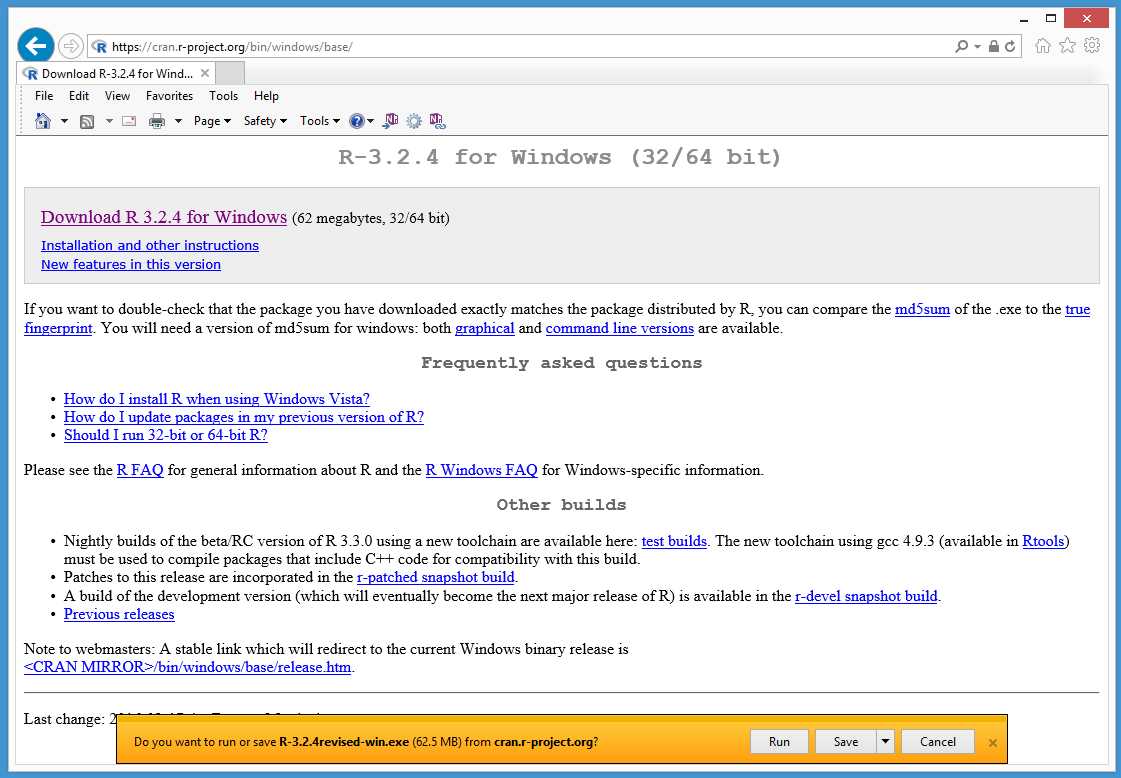View the security lock icon in address bar
The width and height of the screenshot is (1121, 778).
pos(994,46)
